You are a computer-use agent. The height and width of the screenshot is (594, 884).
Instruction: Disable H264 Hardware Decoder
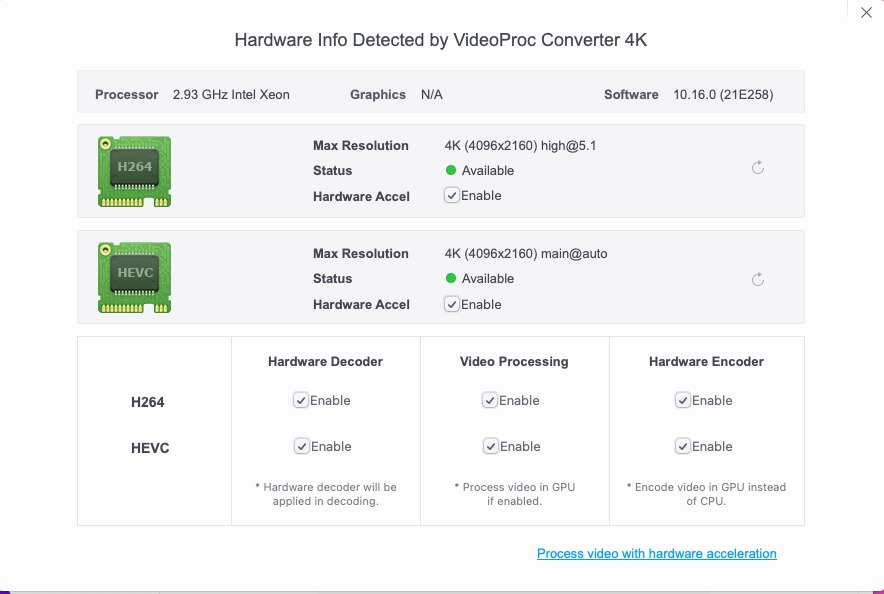[301, 401]
